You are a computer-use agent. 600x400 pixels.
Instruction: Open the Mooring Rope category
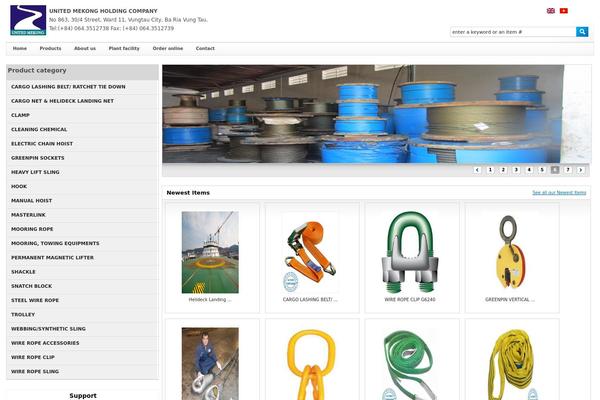pyautogui.click(x=82, y=229)
